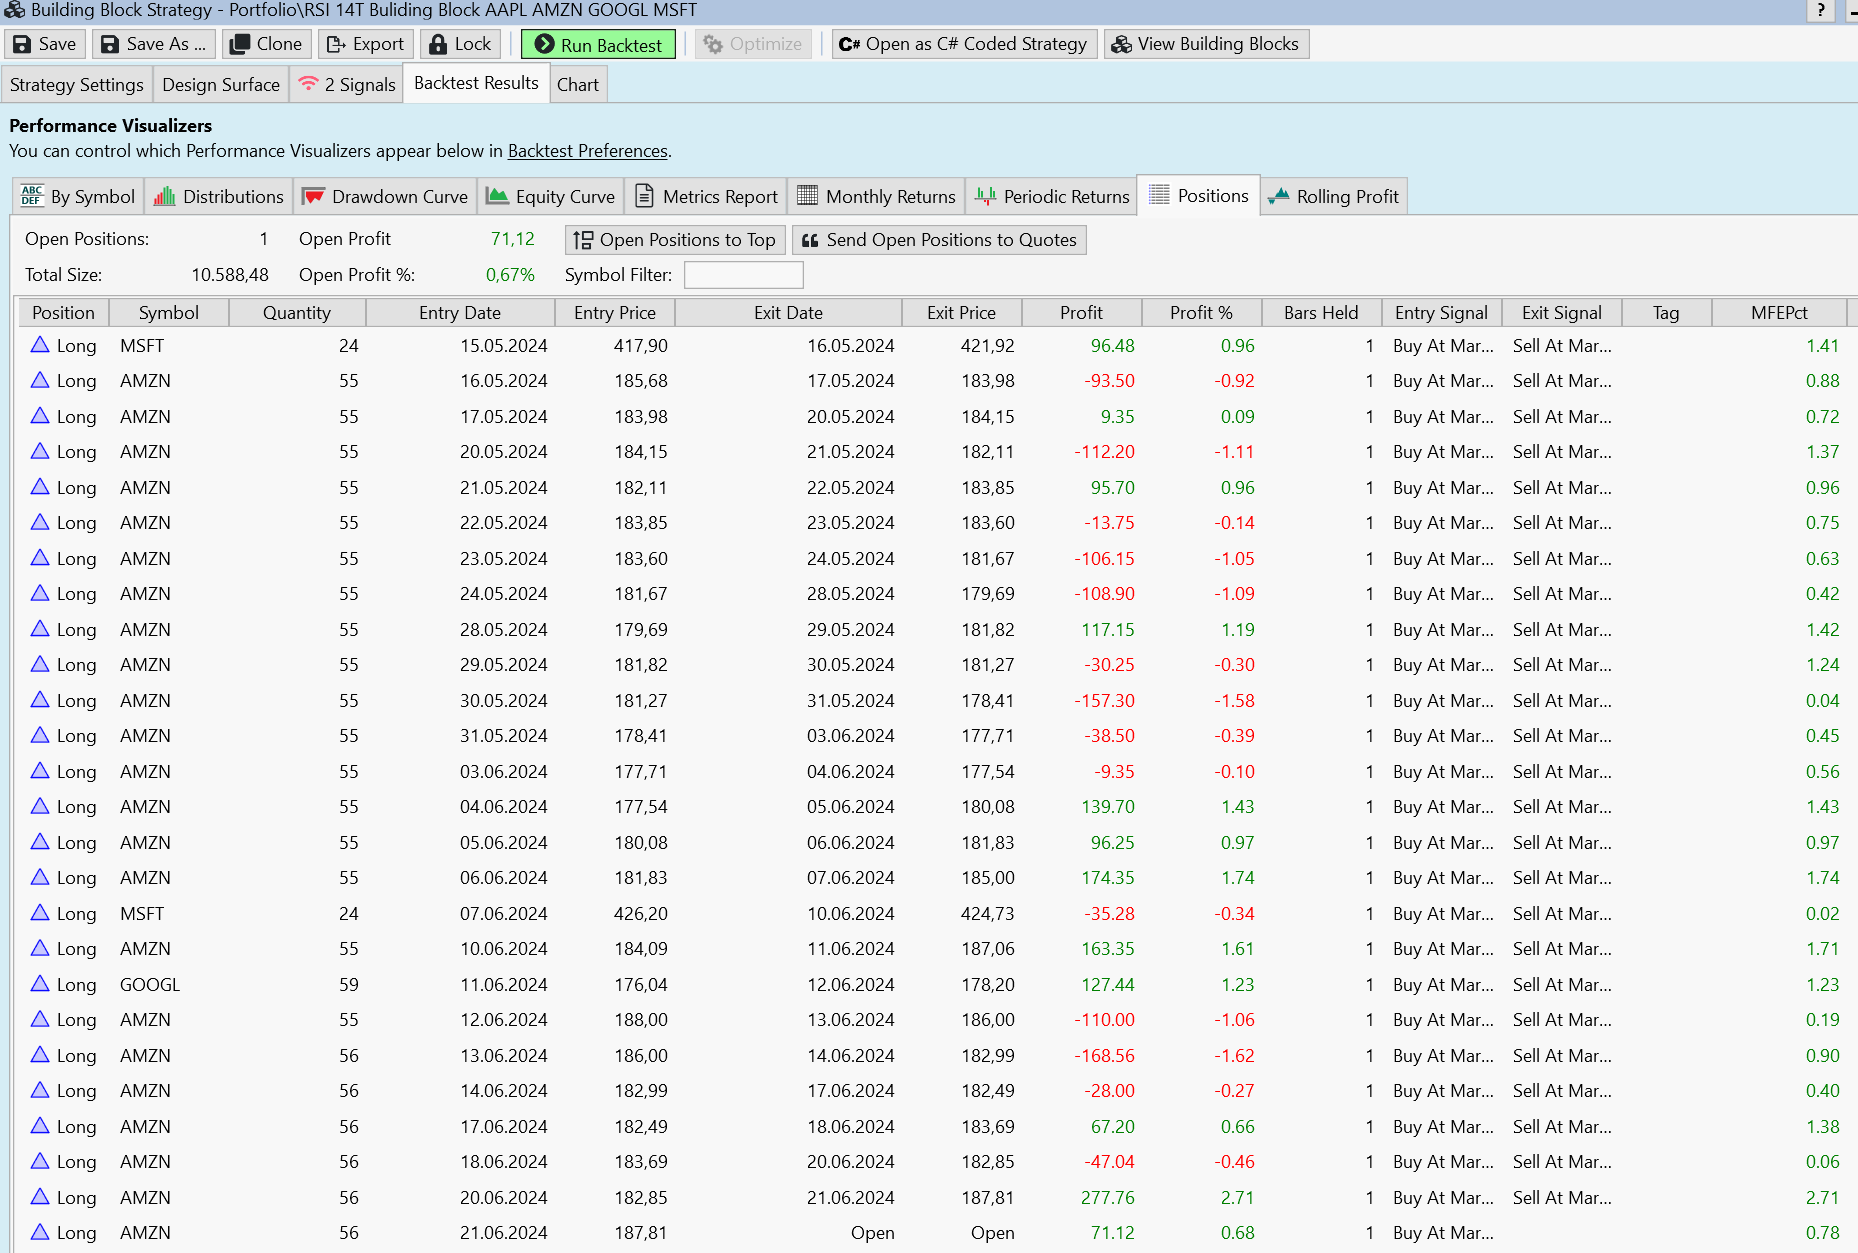The height and width of the screenshot is (1253, 1858).
Task: Show the Monthly Returns tab
Action: (877, 197)
